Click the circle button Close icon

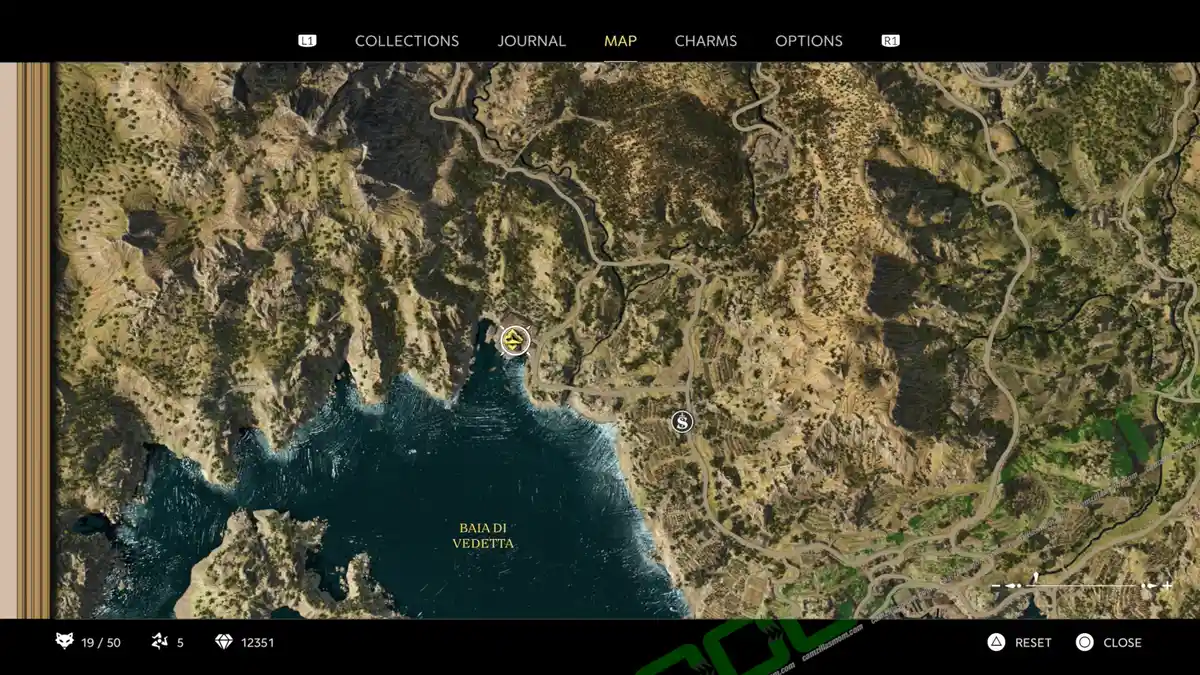point(1084,642)
